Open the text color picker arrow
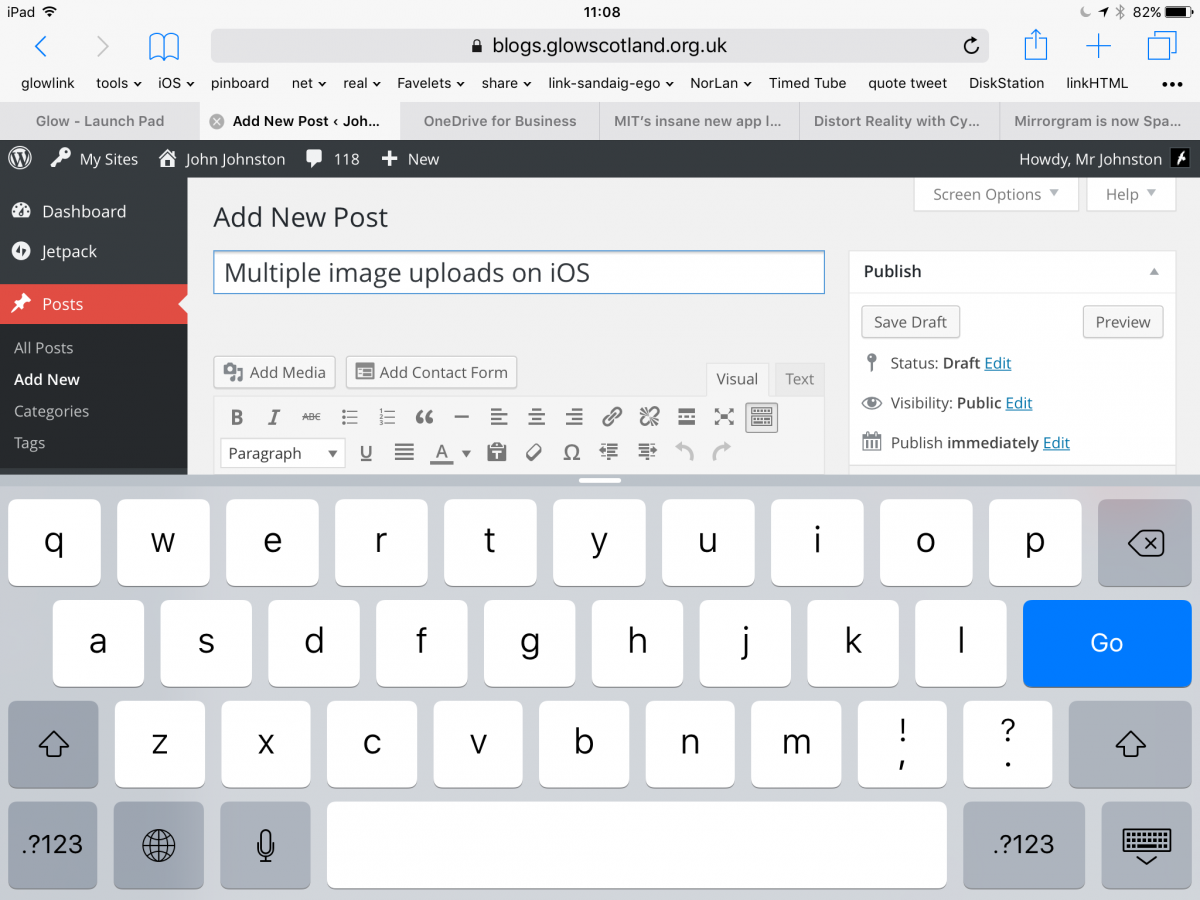This screenshot has width=1200, height=900. pyautogui.click(x=466, y=454)
